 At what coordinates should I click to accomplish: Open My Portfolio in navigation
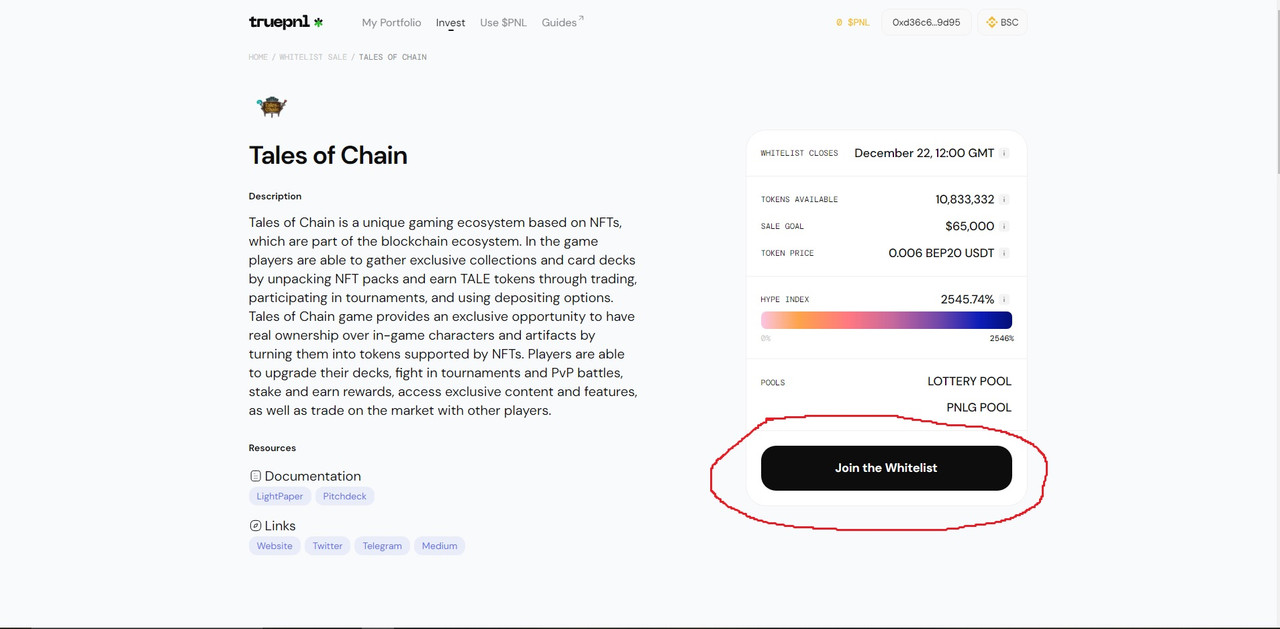(391, 22)
